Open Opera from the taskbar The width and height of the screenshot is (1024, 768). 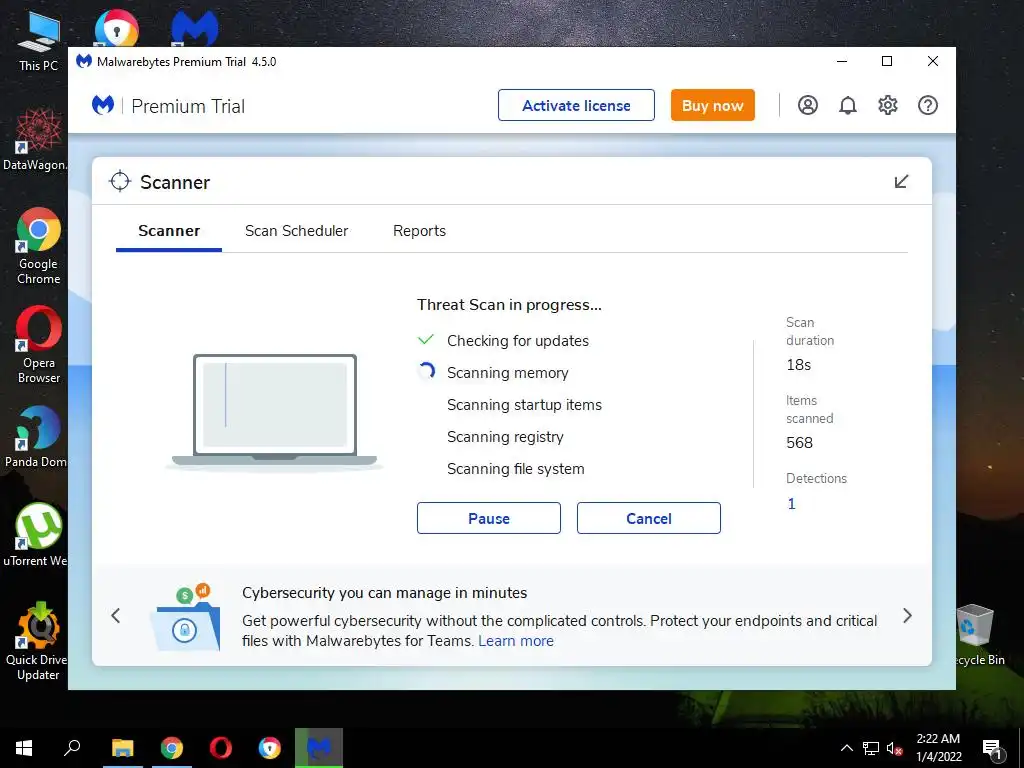(221, 748)
